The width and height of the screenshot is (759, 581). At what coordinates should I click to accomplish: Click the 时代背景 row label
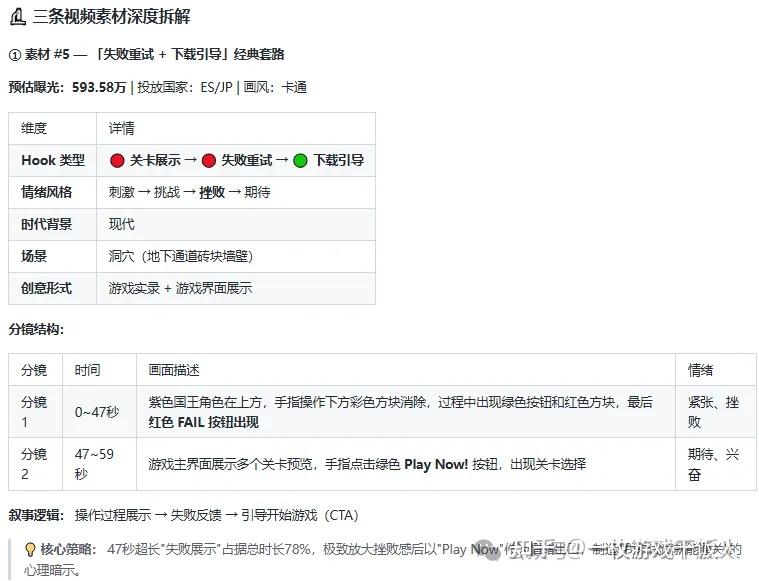pyautogui.click(x=46, y=224)
